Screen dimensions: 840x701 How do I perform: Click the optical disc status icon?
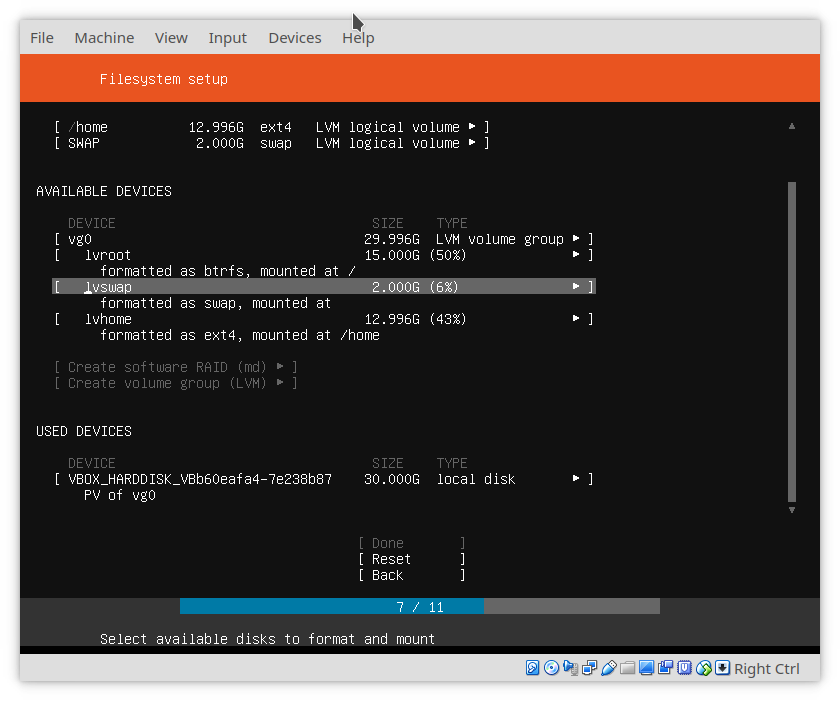pos(551,668)
